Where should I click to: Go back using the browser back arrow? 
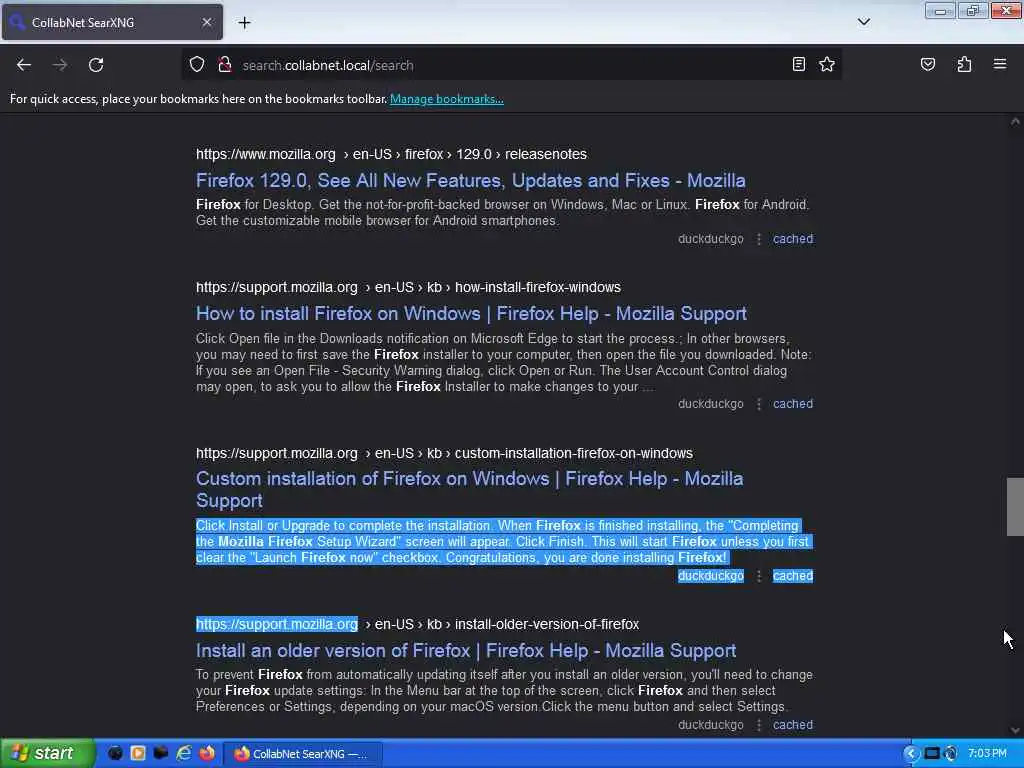coord(24,65)
